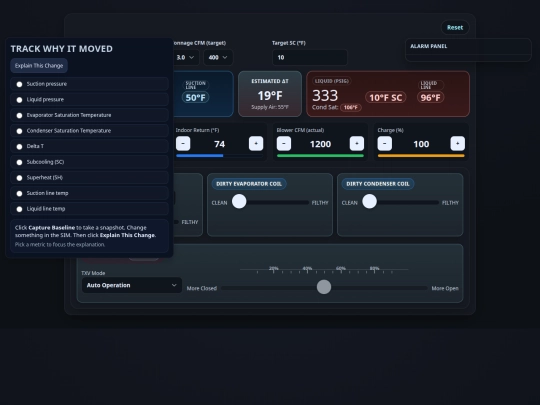Expand the TXV Mode Auto Operation dropdown

point(132,285)
